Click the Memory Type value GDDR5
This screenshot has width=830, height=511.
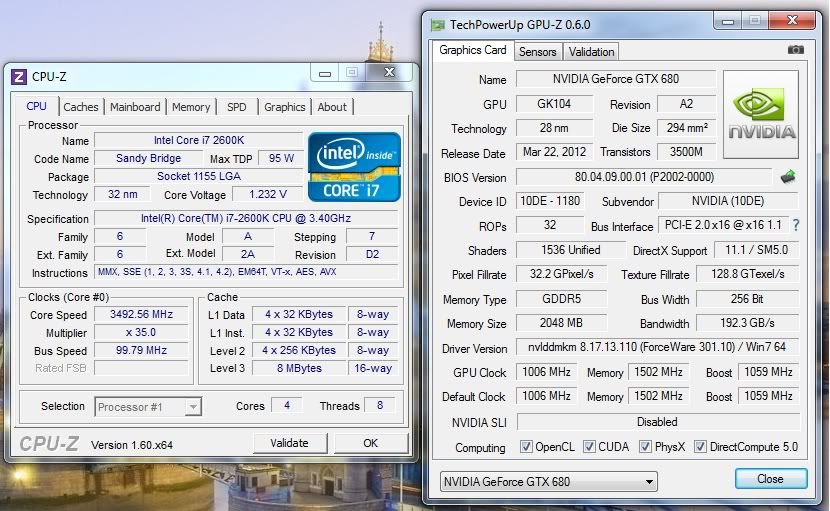tap(562, 299)
